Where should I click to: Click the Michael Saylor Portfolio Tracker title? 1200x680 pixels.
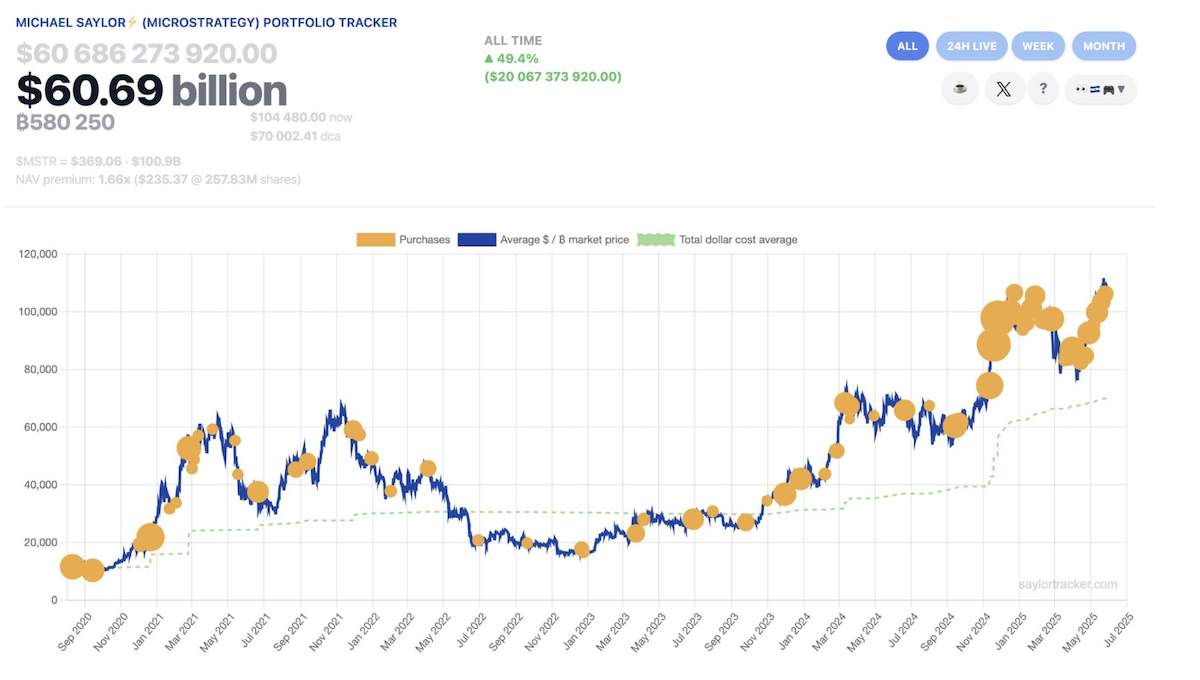(206, 22)
